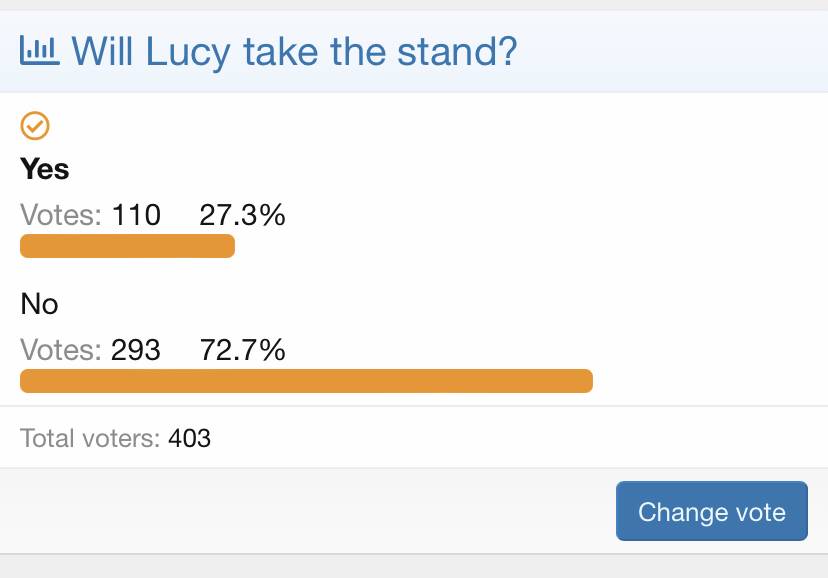The height and width of the screenshot is (578, 828).
Task: Click the 110 votes count for Yes
Action: (x=136, y=215)
